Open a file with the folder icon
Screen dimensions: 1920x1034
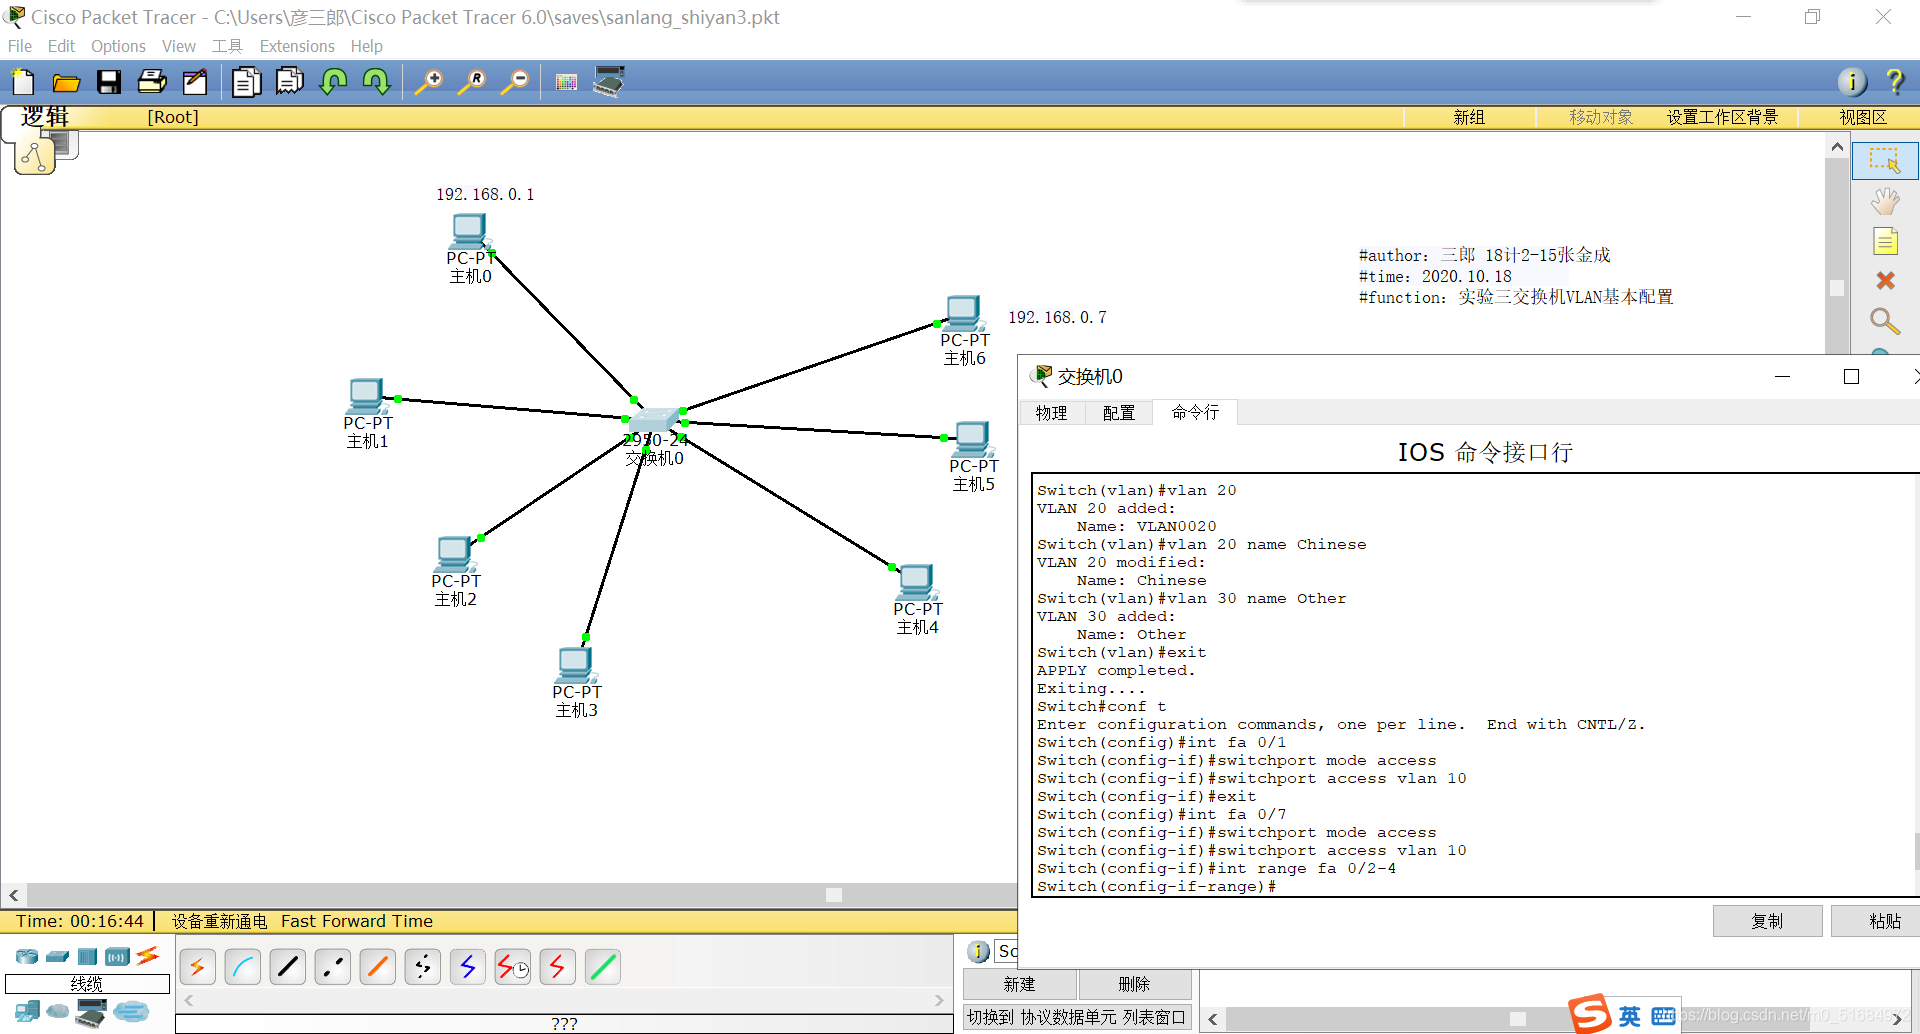pyautogui.click(x=66, y=82)
